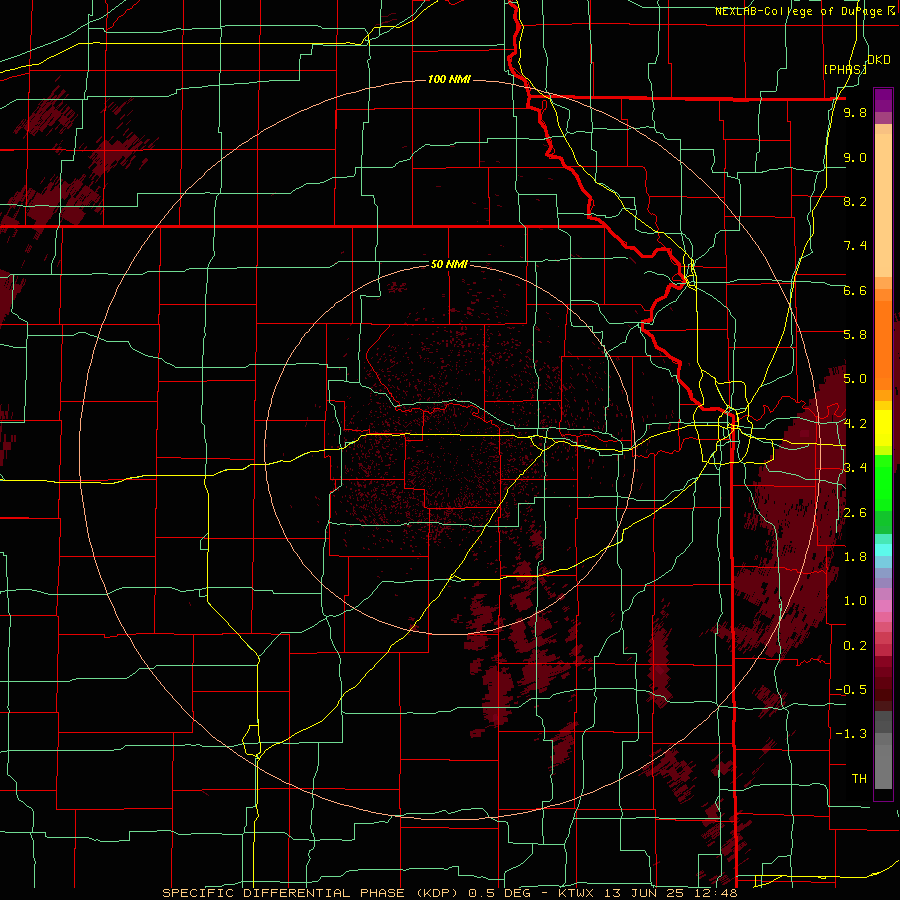Click the 50 NMI range ring label

449,264
